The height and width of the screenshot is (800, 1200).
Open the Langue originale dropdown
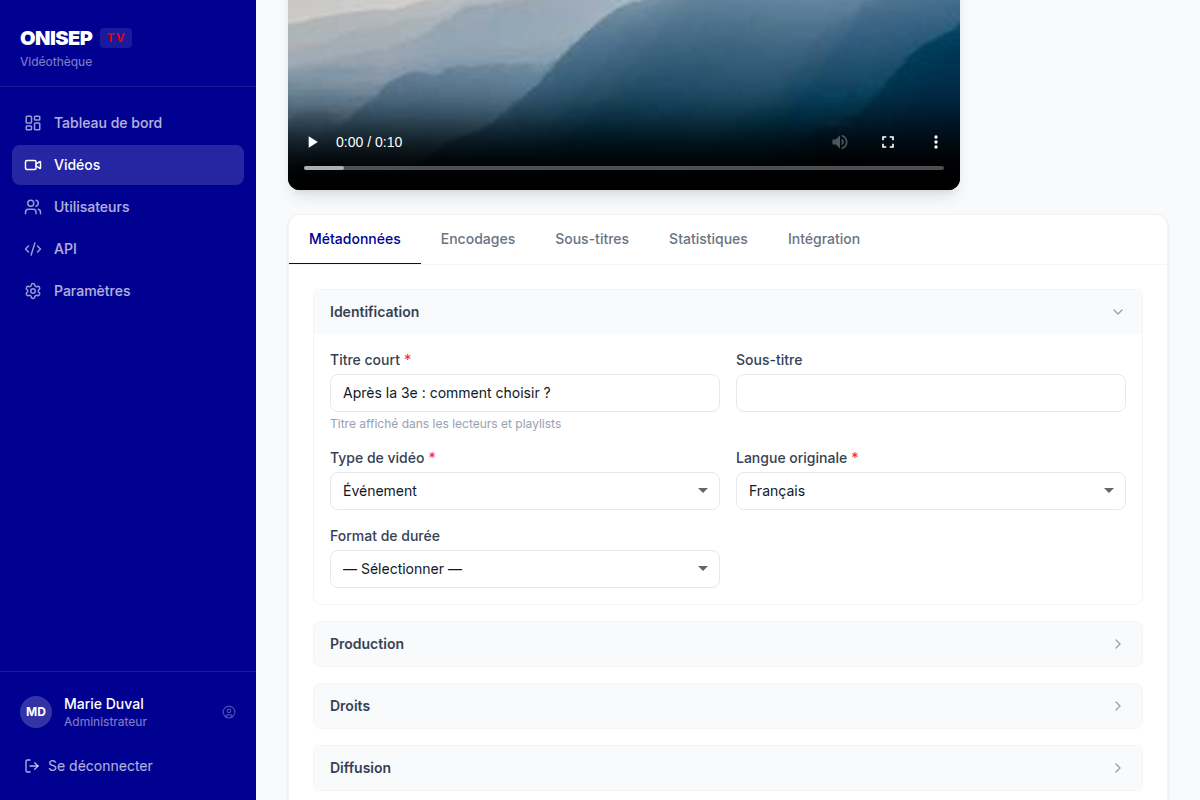tap(931, 491)
